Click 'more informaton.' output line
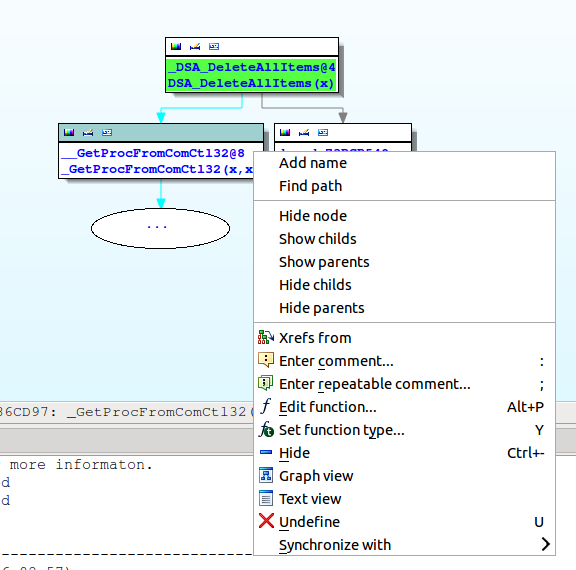This screenshot has width=576, height=570. click(x=81, y=465)
